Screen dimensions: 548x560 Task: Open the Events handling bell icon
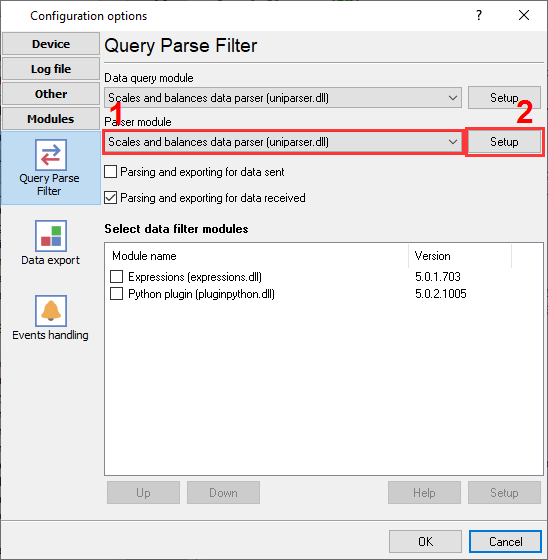click(x=51, y=311)
